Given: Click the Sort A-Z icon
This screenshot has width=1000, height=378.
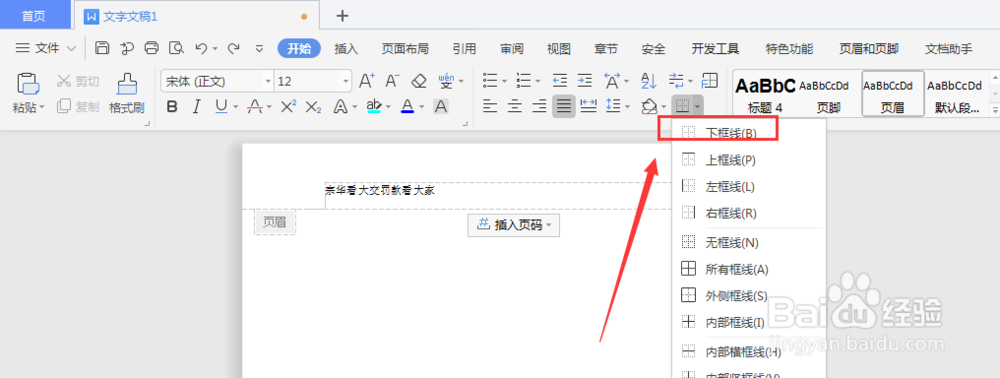Looking at the screenshot, I should [648, 81].
